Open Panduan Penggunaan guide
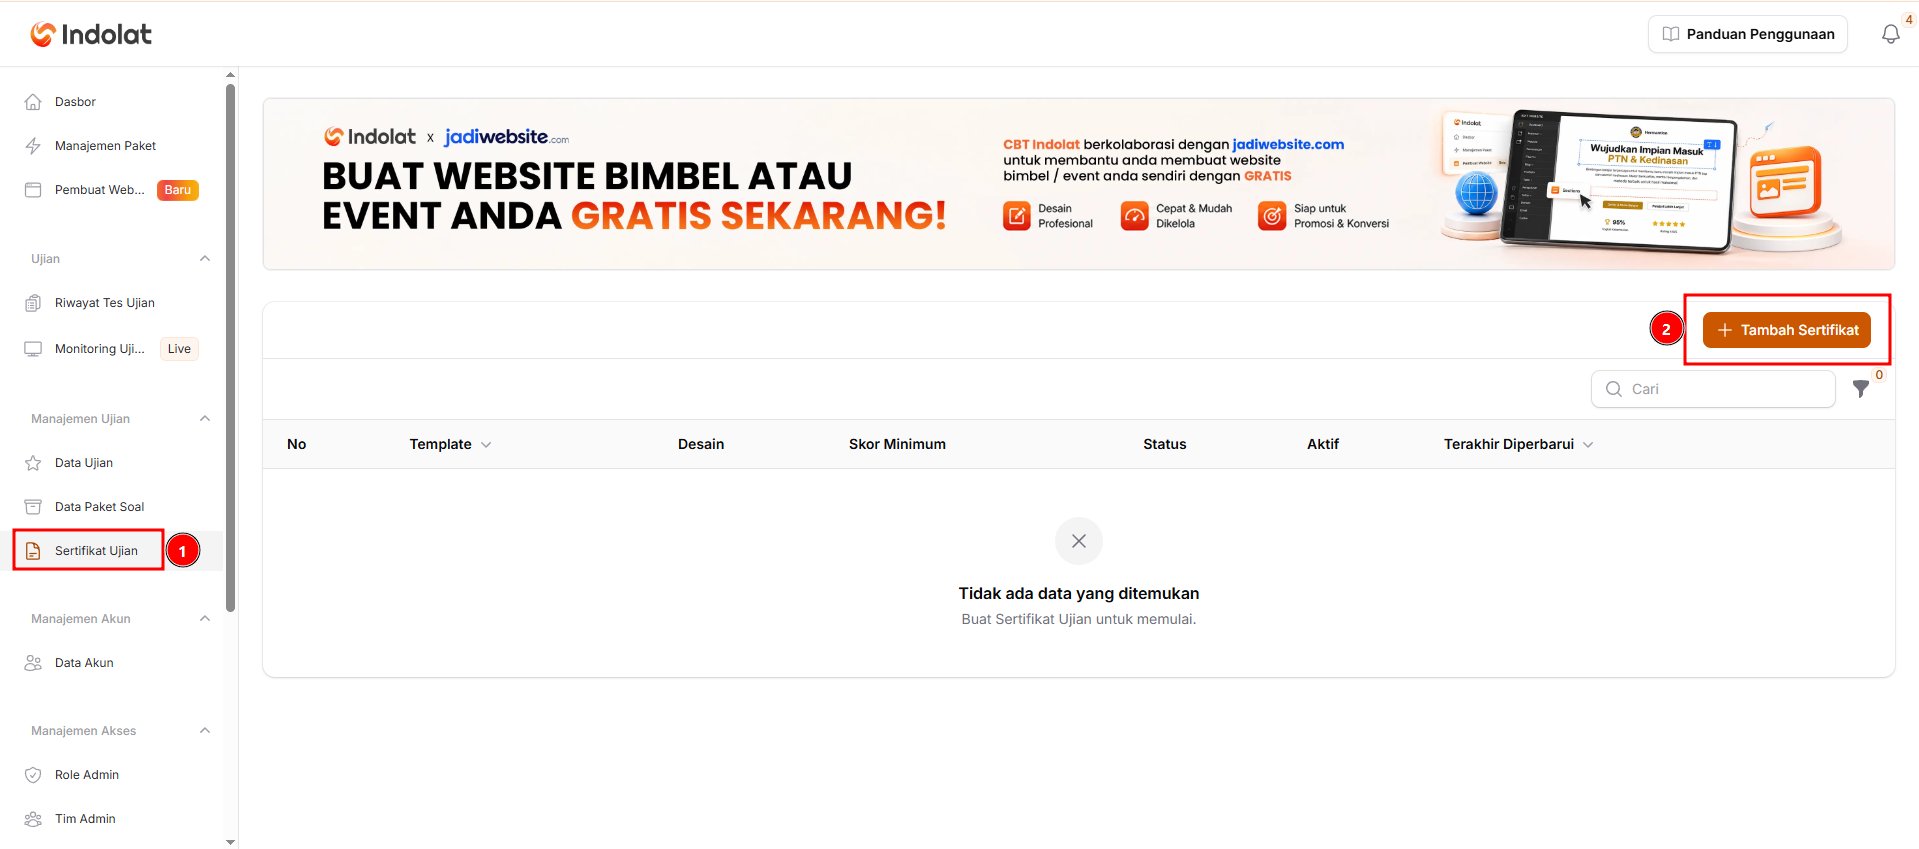 coord(1748,34)
